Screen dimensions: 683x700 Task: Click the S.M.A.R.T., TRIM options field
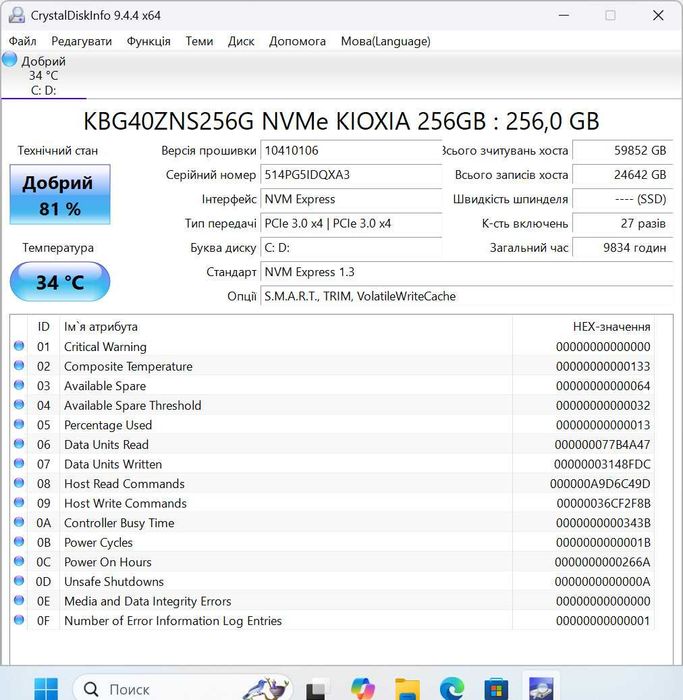[x=466, y=296]
